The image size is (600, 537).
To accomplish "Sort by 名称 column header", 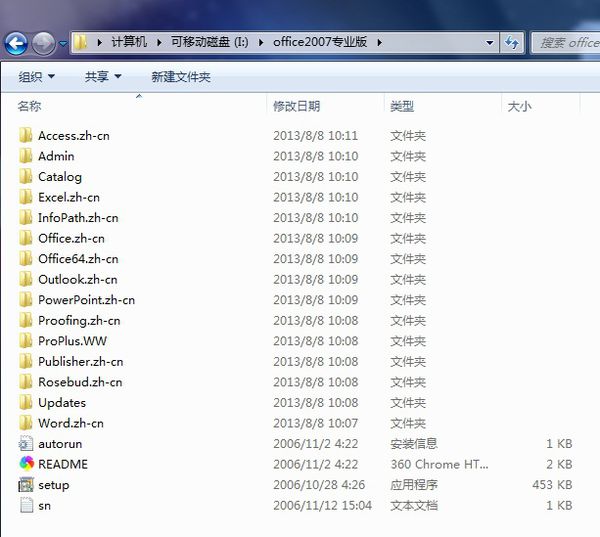I will tap(29, 106).
